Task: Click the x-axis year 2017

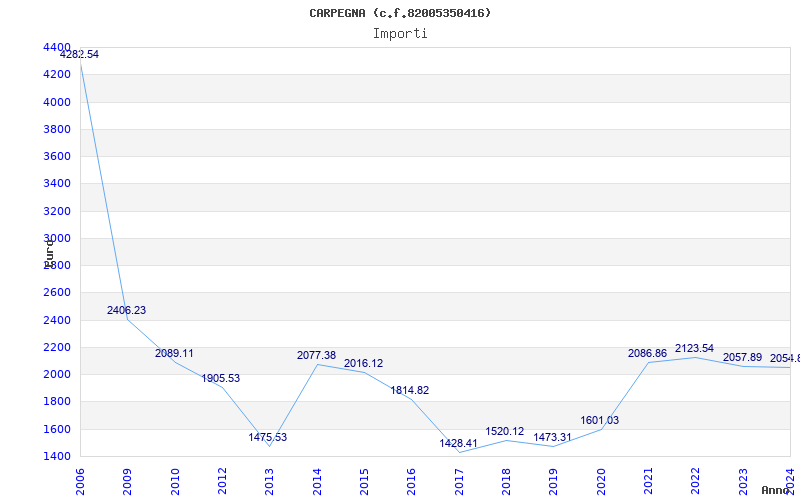Action: [x=459, y=482]
